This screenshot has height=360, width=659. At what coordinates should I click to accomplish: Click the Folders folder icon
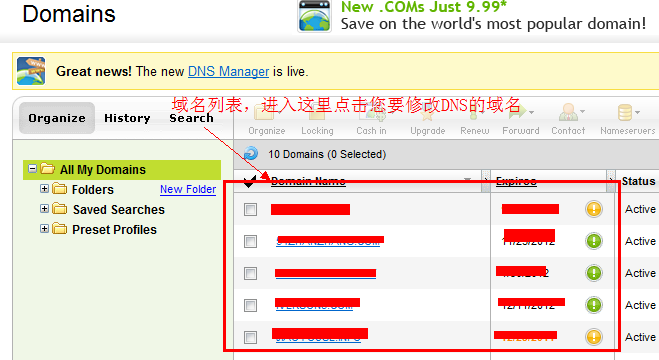coord(60,189)
